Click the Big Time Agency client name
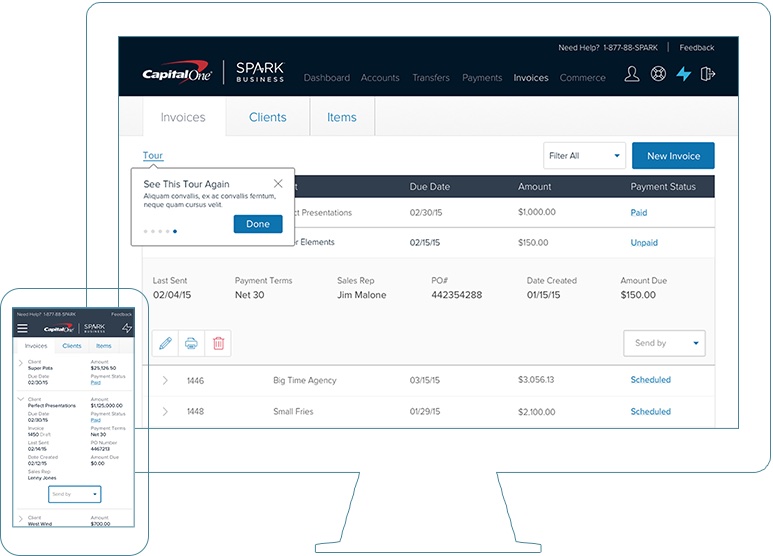 coord(305,380)
